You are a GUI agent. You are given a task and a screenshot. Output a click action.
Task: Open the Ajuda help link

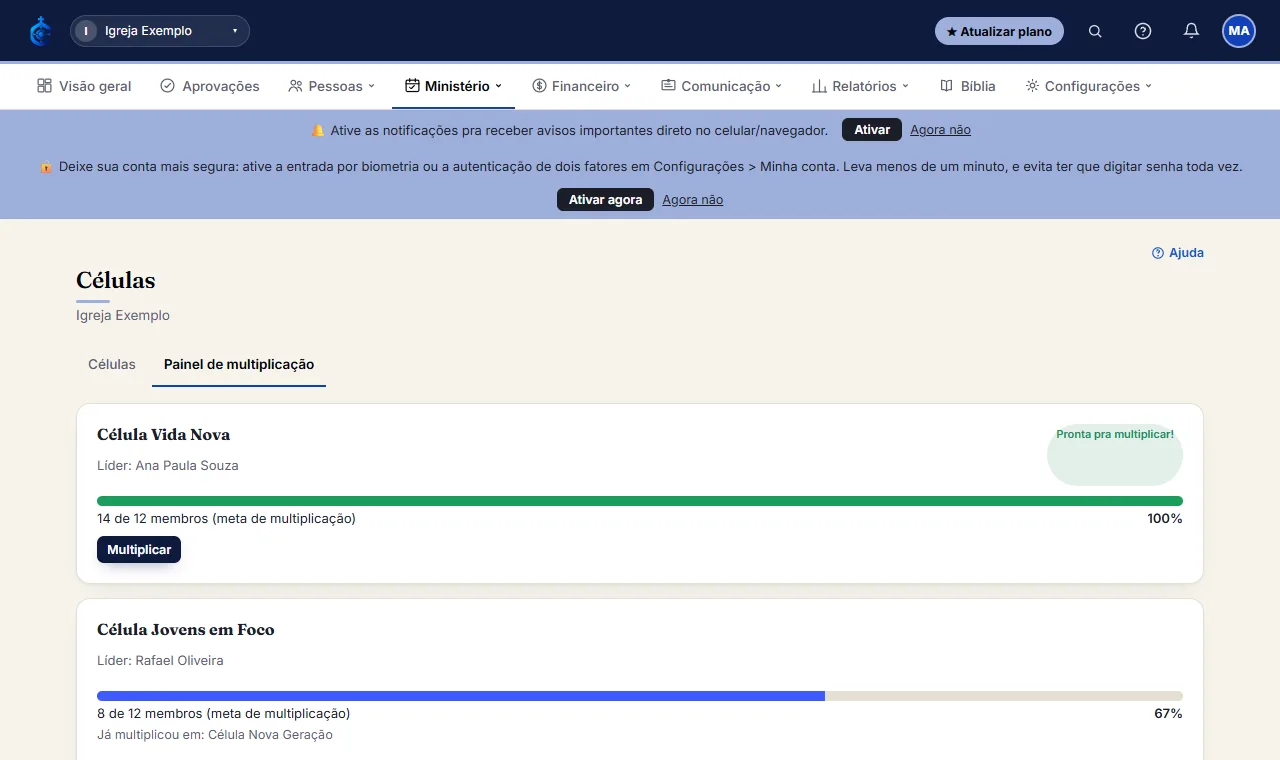(1178, 253)
